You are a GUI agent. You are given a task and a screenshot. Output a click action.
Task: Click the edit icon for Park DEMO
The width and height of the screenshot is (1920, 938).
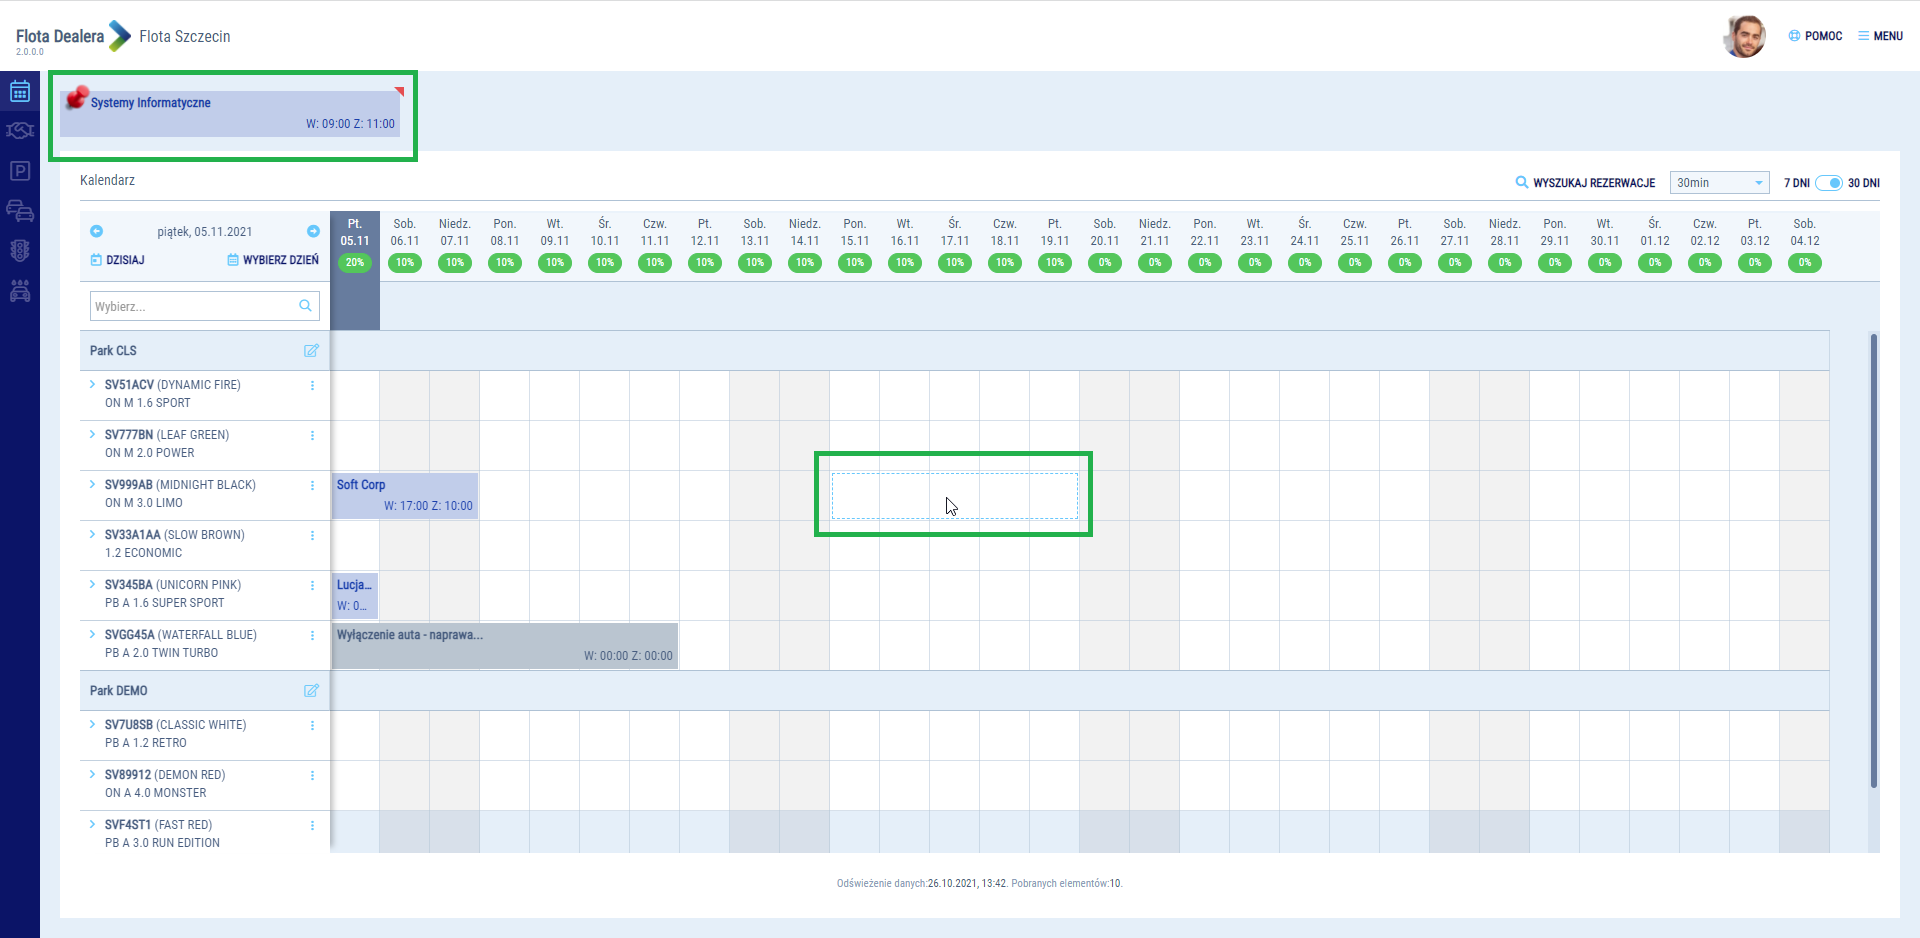pos(311,691)
